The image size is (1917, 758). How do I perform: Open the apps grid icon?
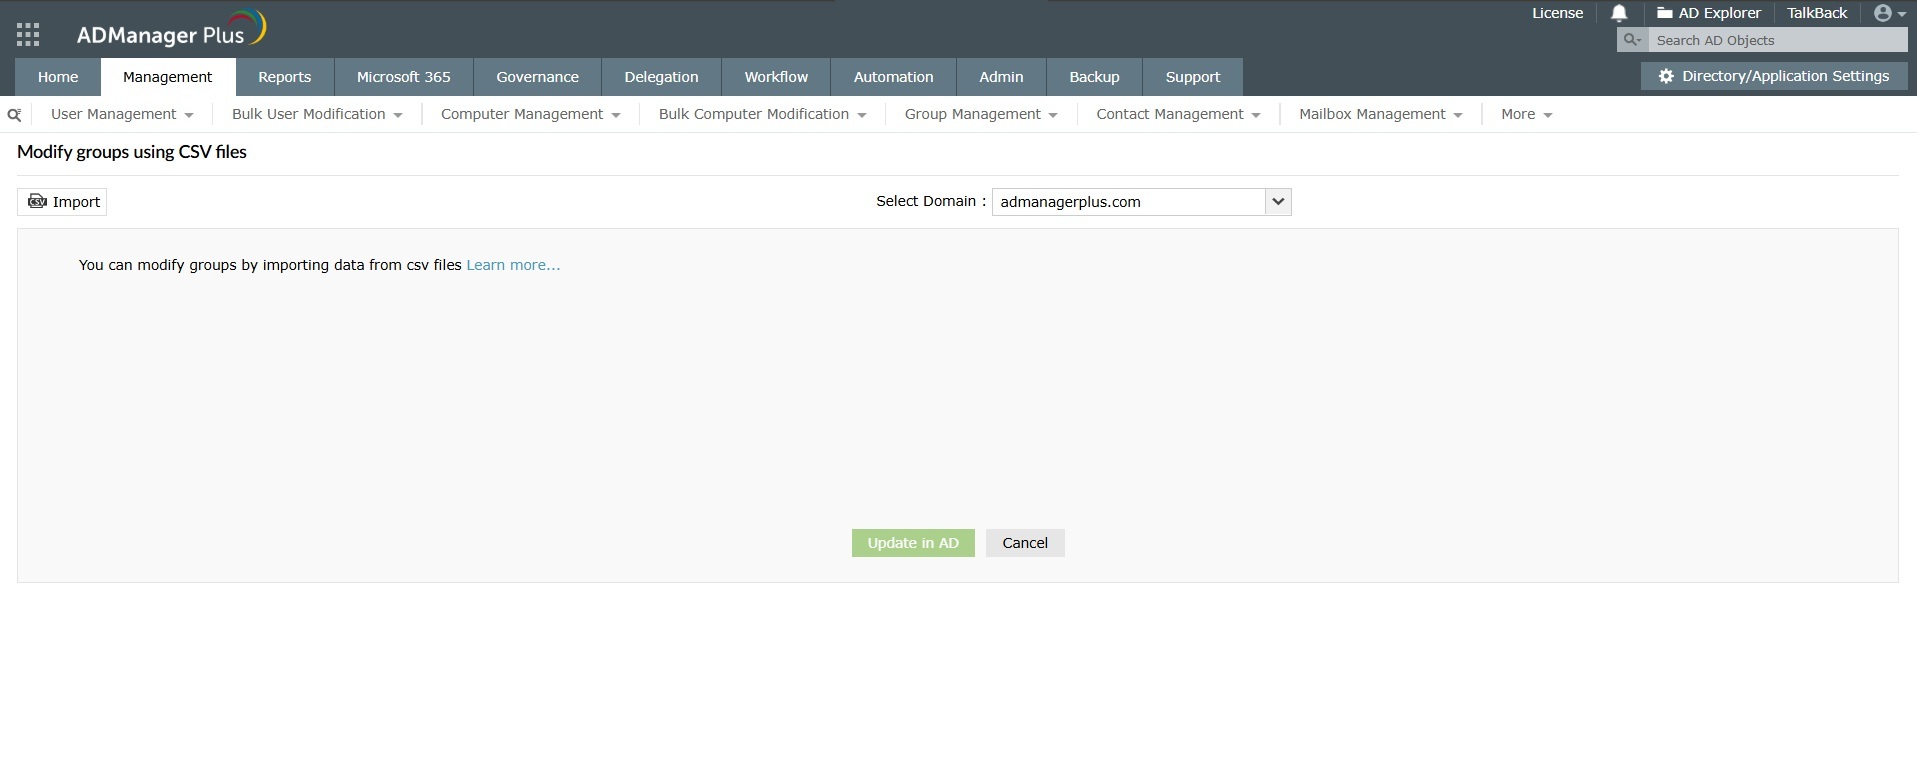pos(28,35)
